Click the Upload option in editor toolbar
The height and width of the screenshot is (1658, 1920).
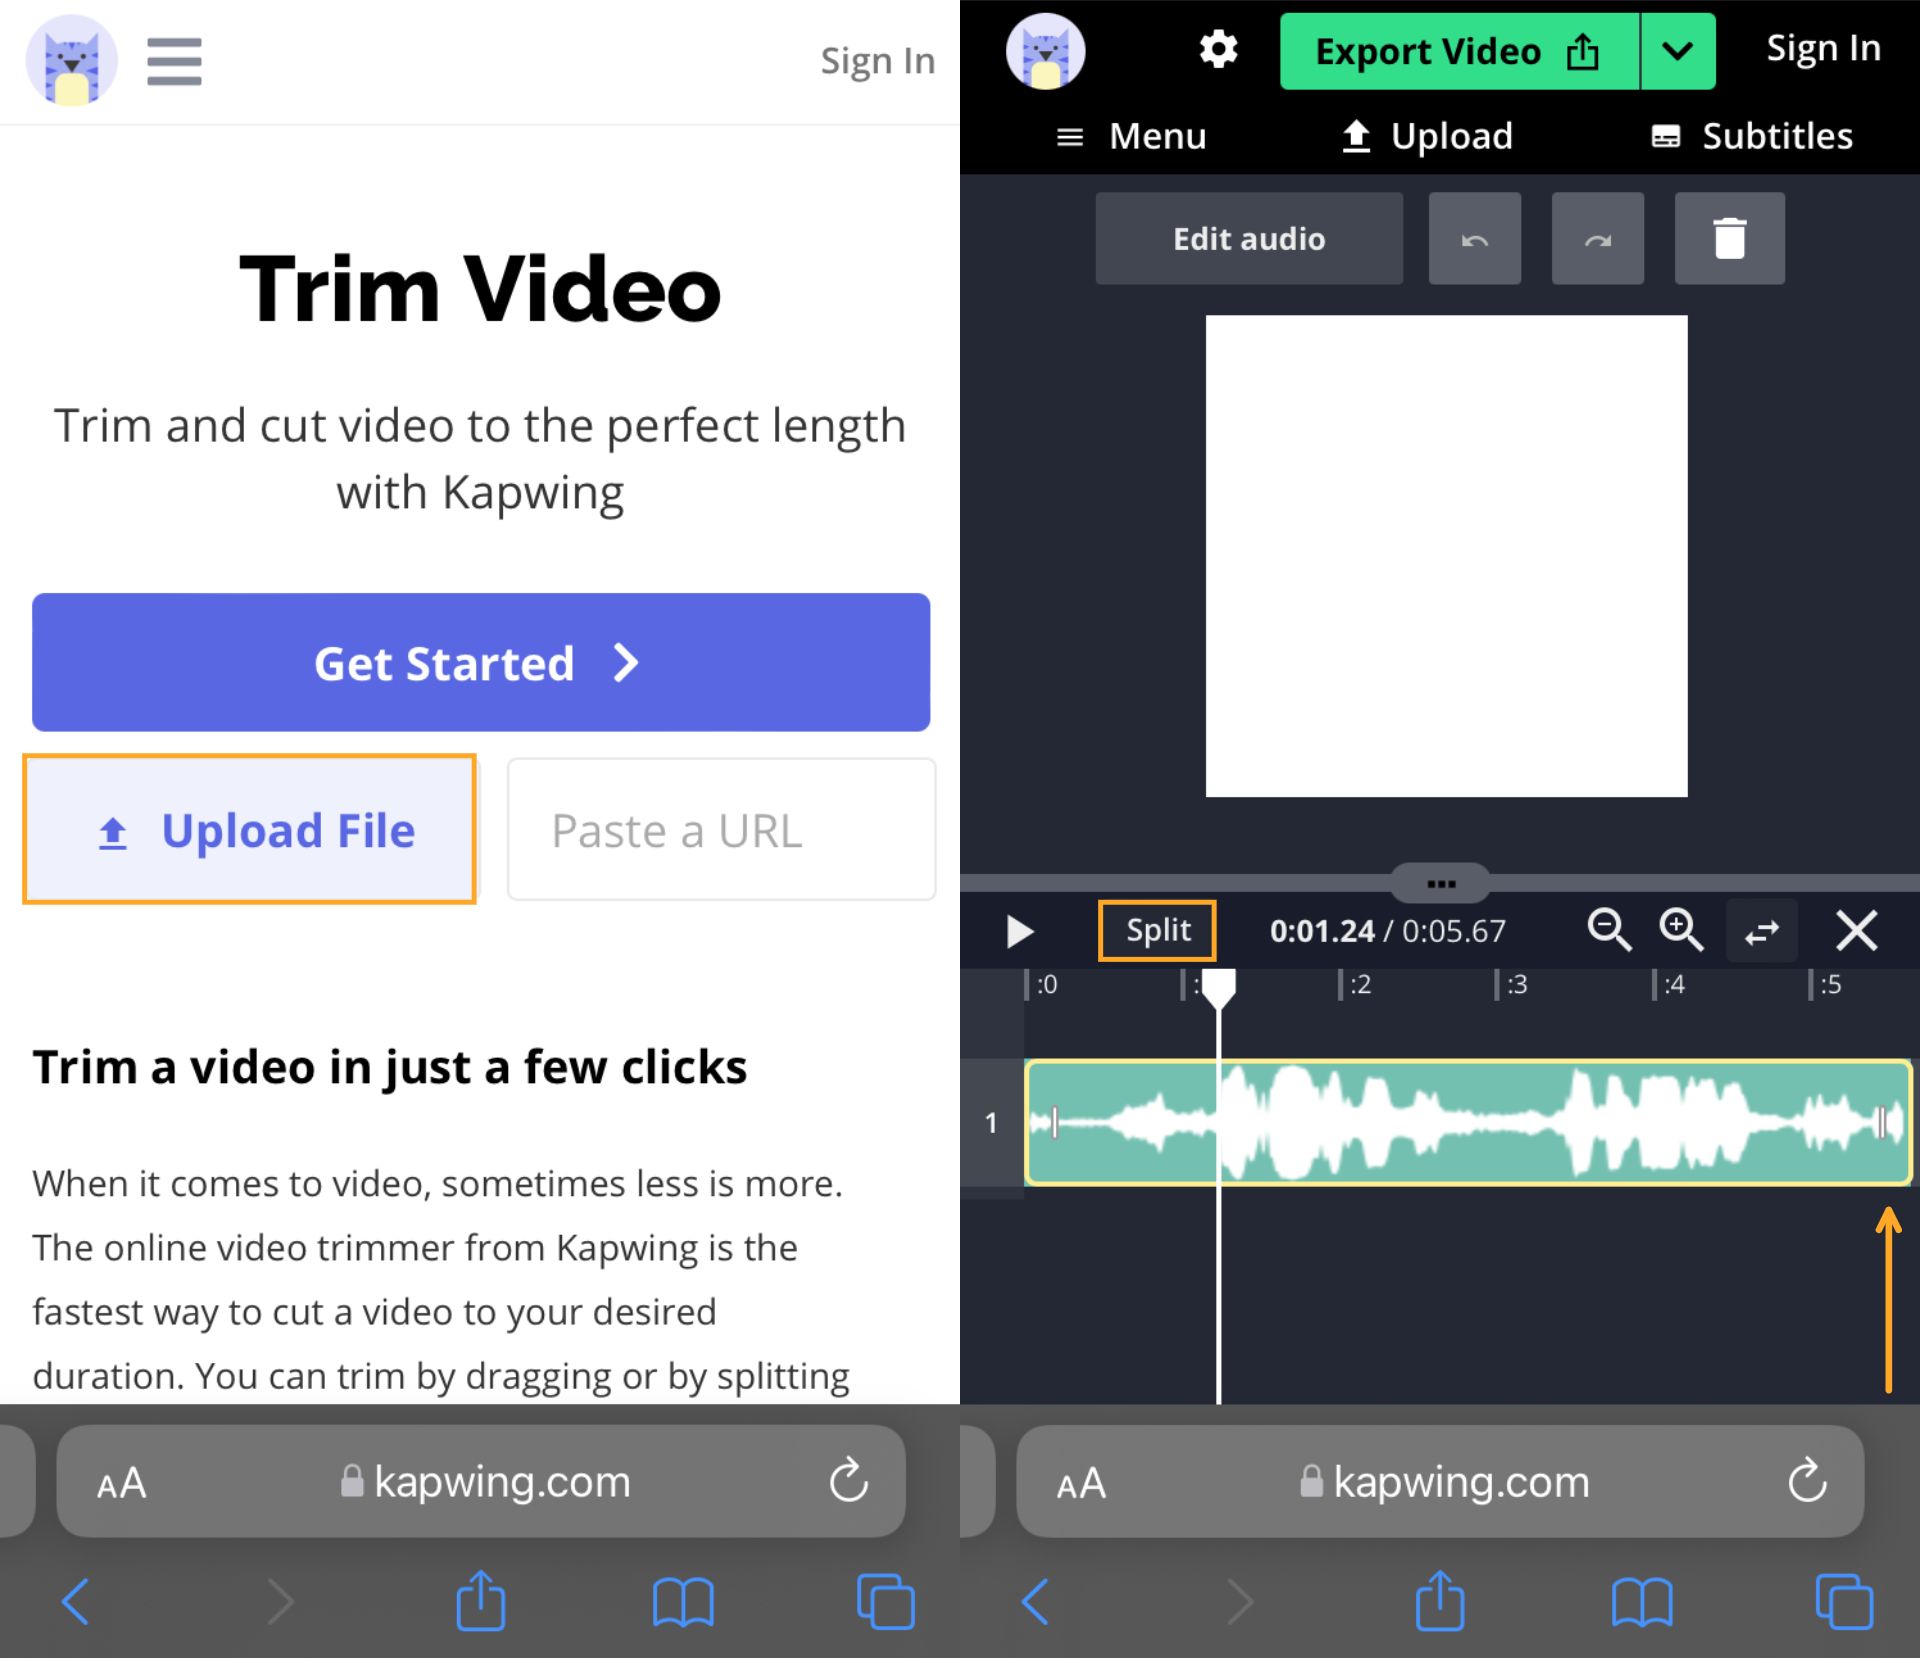[1427, 136]
